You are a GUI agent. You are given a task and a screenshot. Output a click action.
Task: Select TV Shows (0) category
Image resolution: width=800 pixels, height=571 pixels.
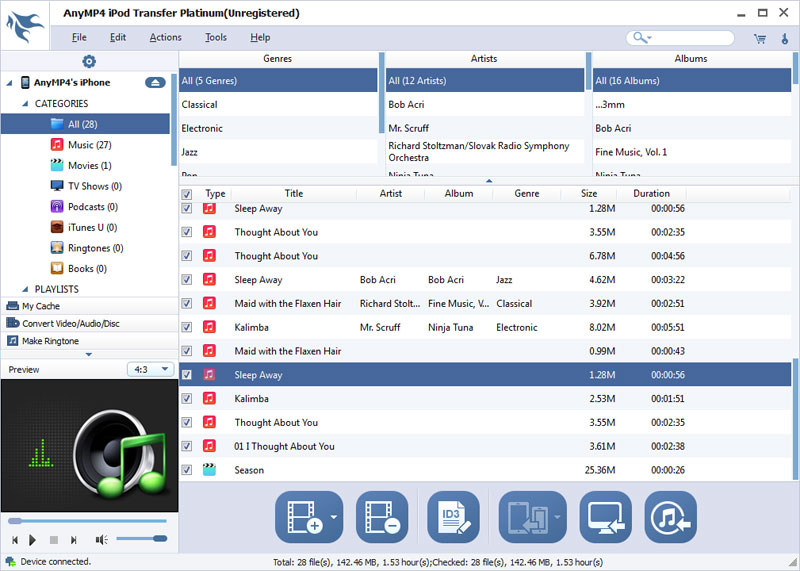94,186
